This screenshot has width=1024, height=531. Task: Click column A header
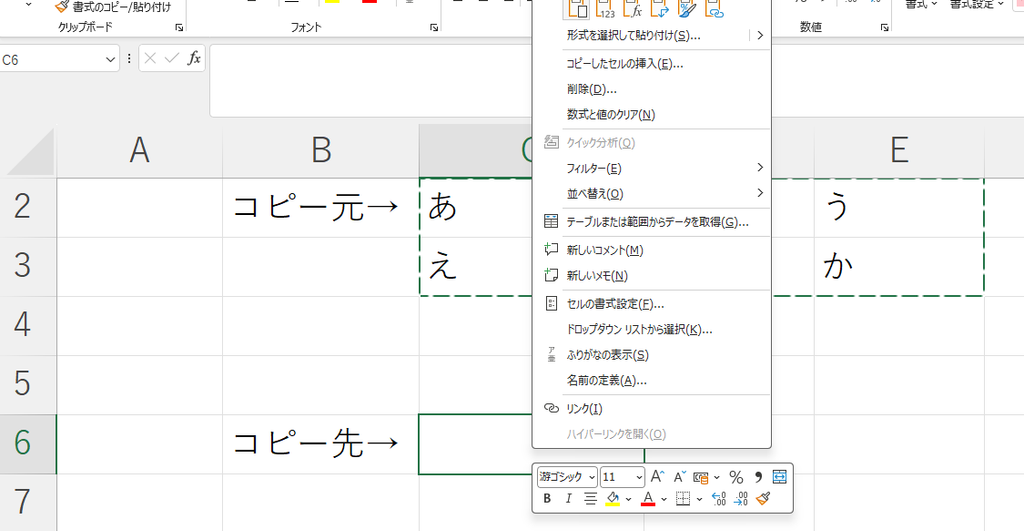click(139, 150)
